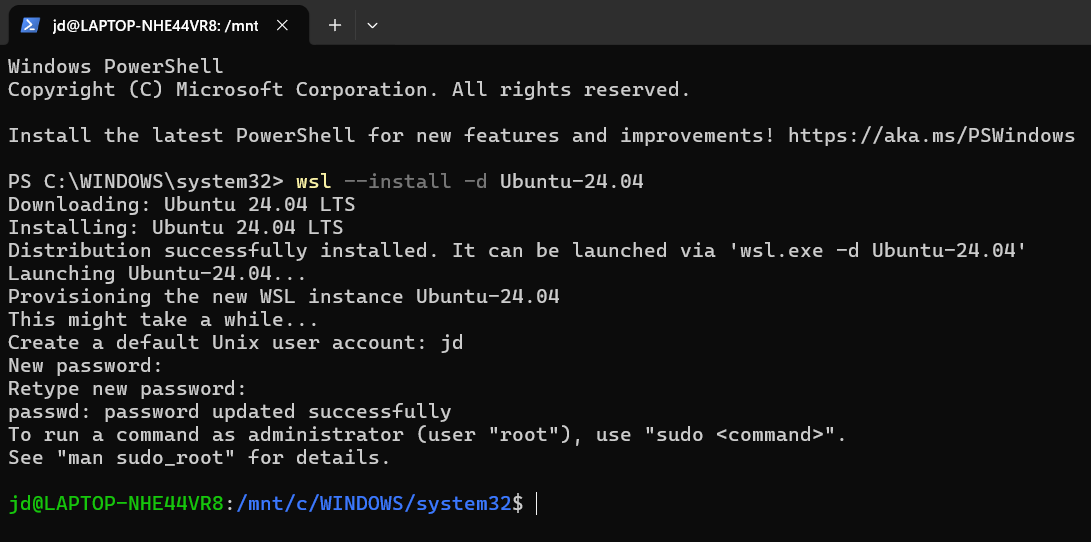Viewport: 1091px width, 542px height.
Task: Click the blue /mnt/c/WINDOWS/system32 path
Action: pos(374,504)
